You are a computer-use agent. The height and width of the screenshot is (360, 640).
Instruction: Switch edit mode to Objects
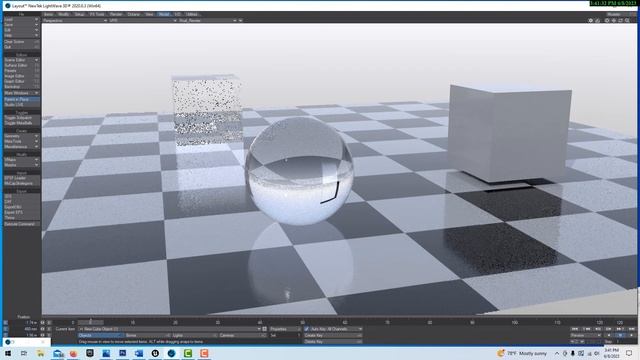[x=101, y=335]
